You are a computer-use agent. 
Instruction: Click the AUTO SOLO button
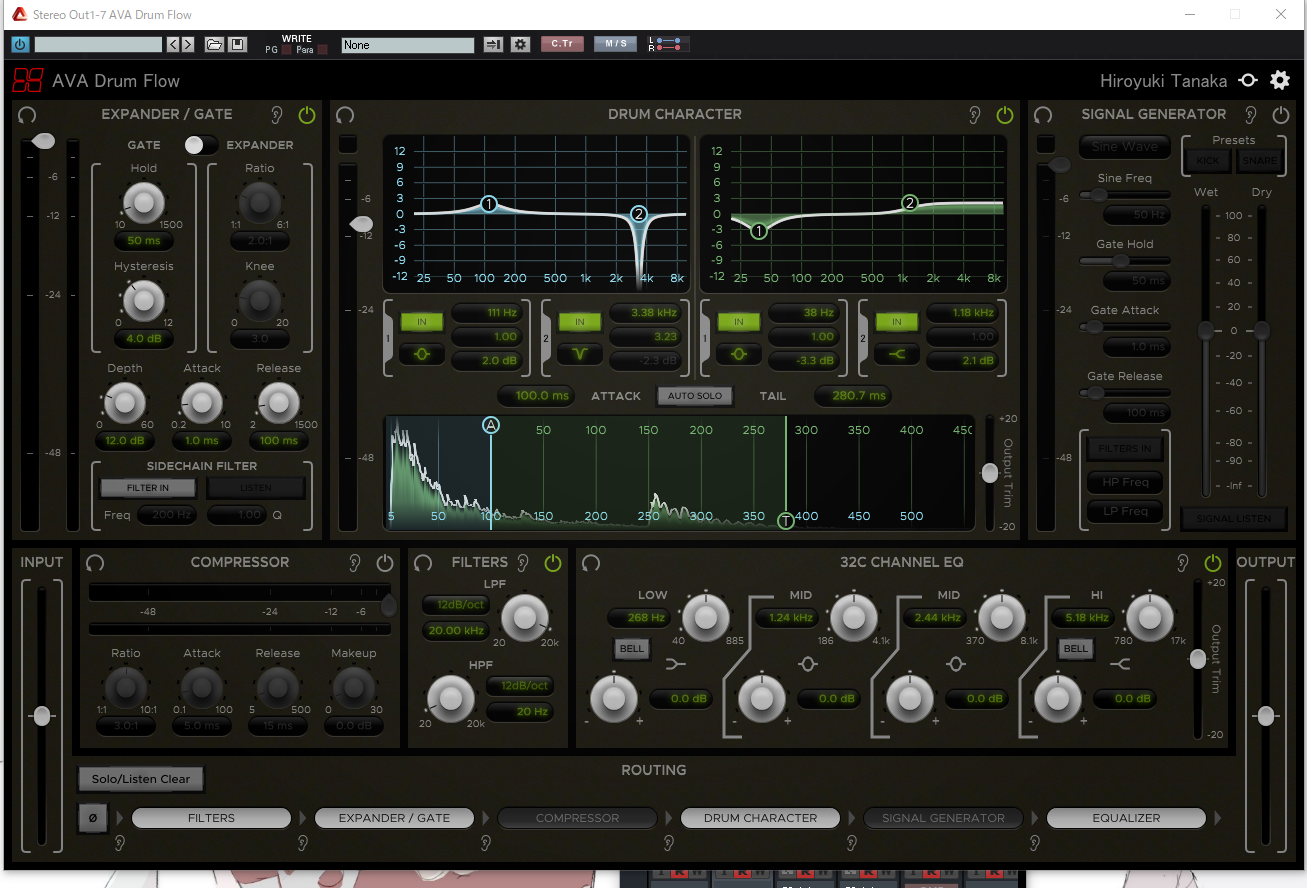[x=694, y=396]
